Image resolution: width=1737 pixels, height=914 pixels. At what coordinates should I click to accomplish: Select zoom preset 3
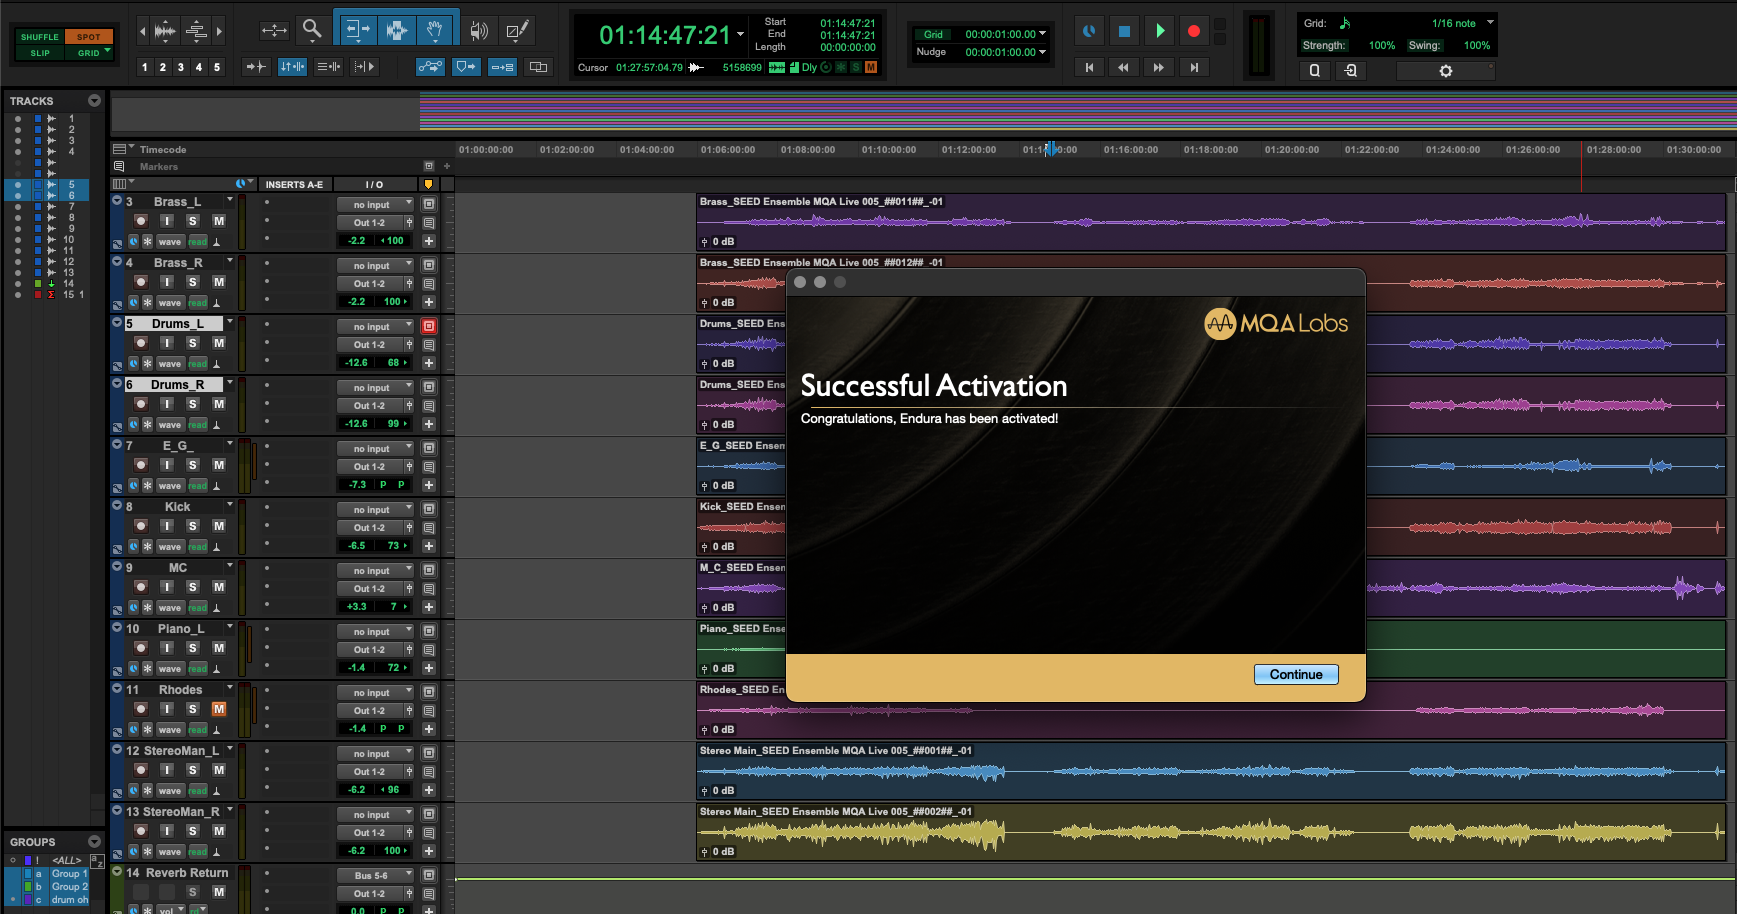tap(181, 67)
